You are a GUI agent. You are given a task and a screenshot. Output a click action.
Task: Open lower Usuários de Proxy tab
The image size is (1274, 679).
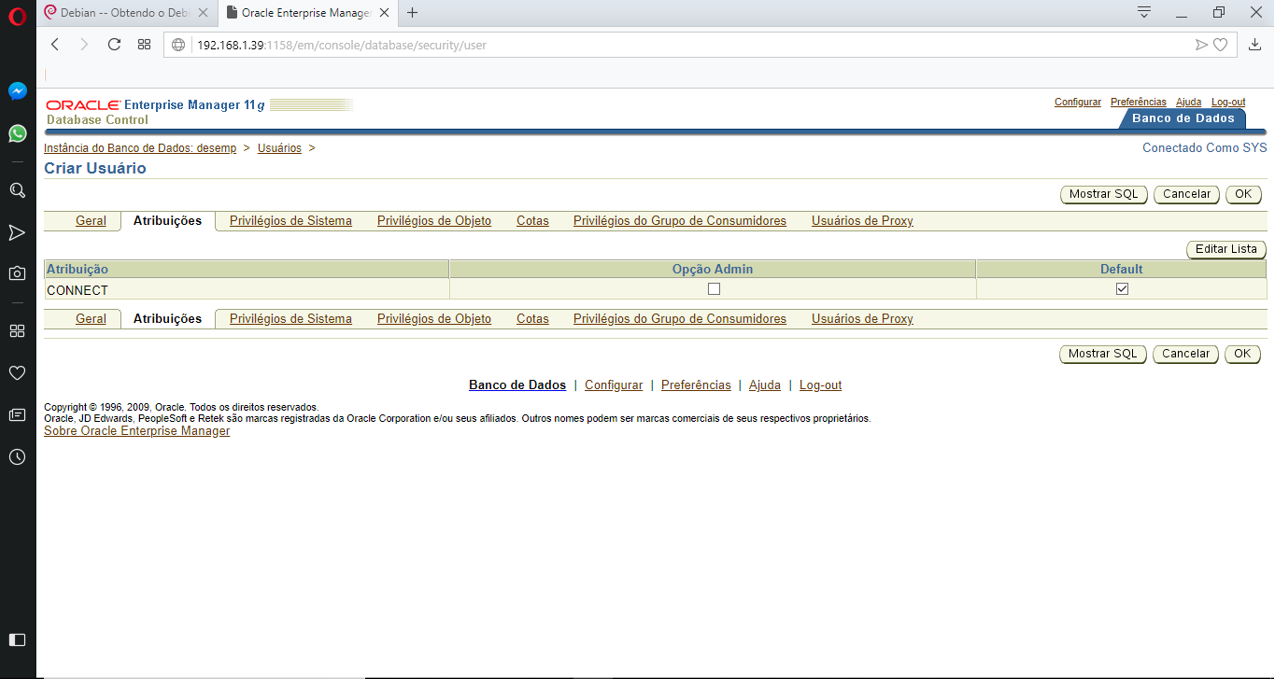coord(862,319)
